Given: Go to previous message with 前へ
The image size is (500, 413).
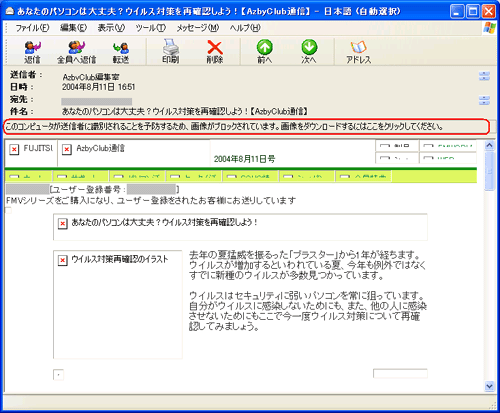Looking at the screenshot, I should pyautogui.click(x=265, y=52).
